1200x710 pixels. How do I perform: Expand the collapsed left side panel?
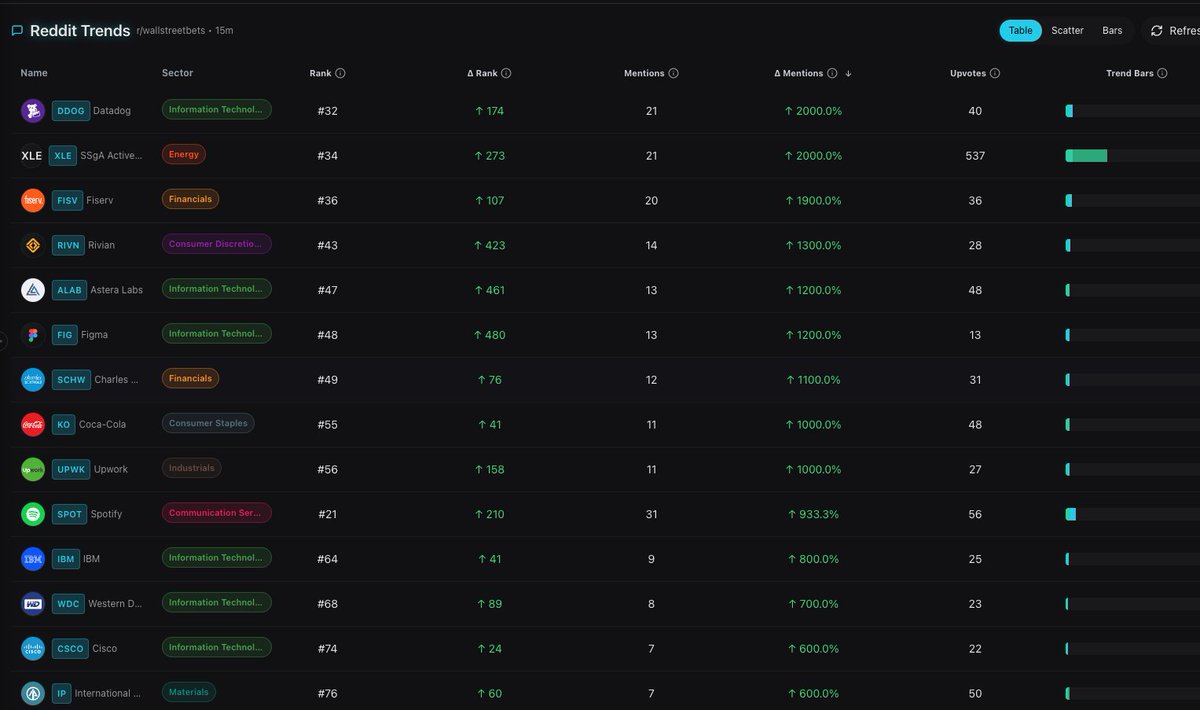[x=3, y=340]
